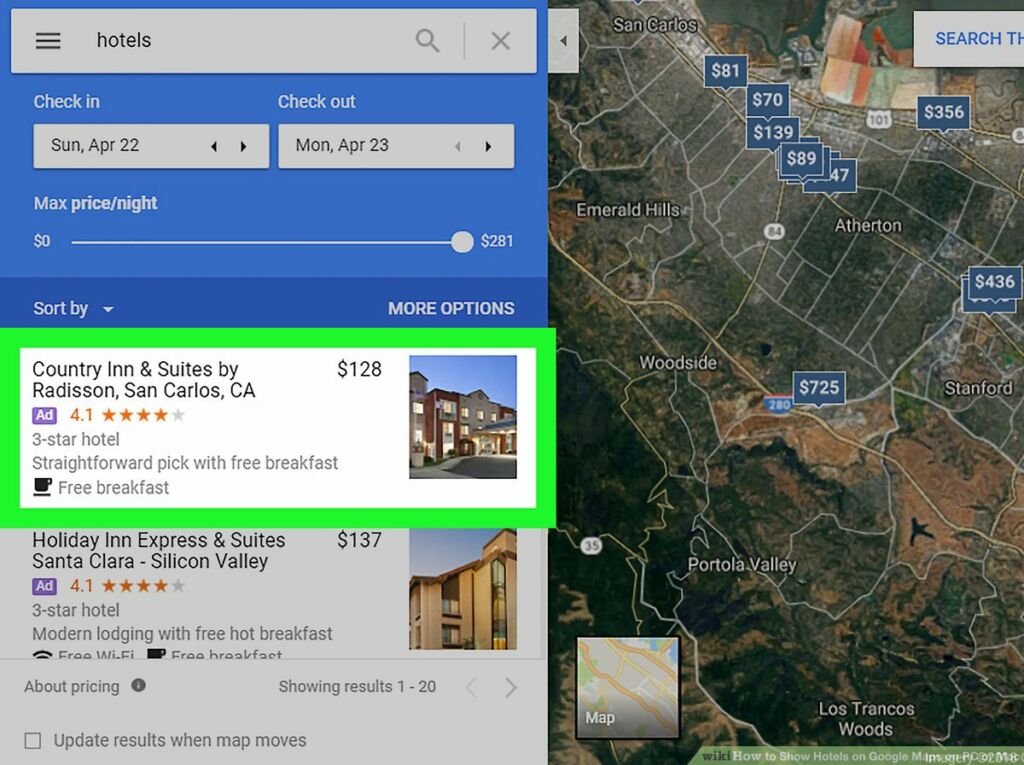Viewport: 1024px width, 765px height.
Task: Enable Update results when map moves
Action: click(x=33, y=740)
